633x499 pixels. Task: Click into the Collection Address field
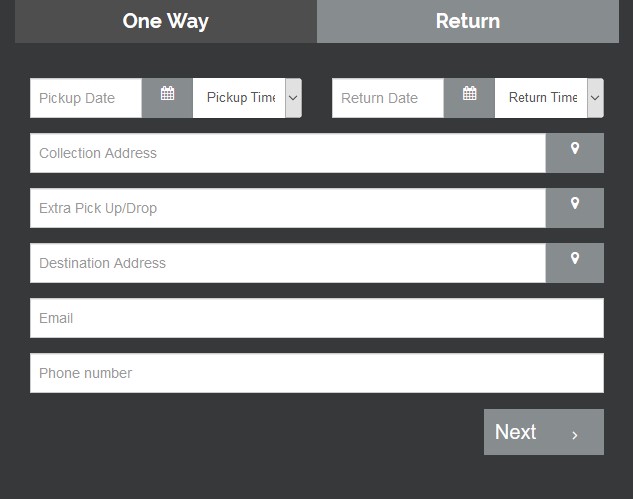(288, 153)
